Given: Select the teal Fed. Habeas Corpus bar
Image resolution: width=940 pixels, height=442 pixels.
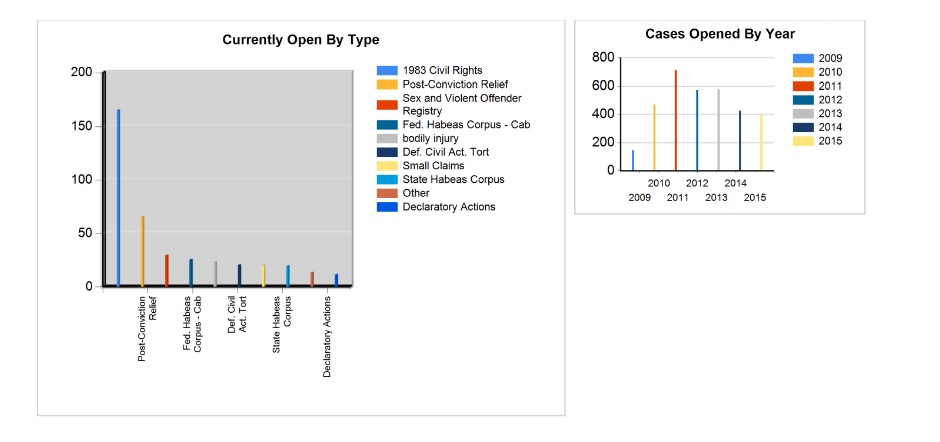Looking at the screenshot, I should pyautogui.click(x=191, y=273).
